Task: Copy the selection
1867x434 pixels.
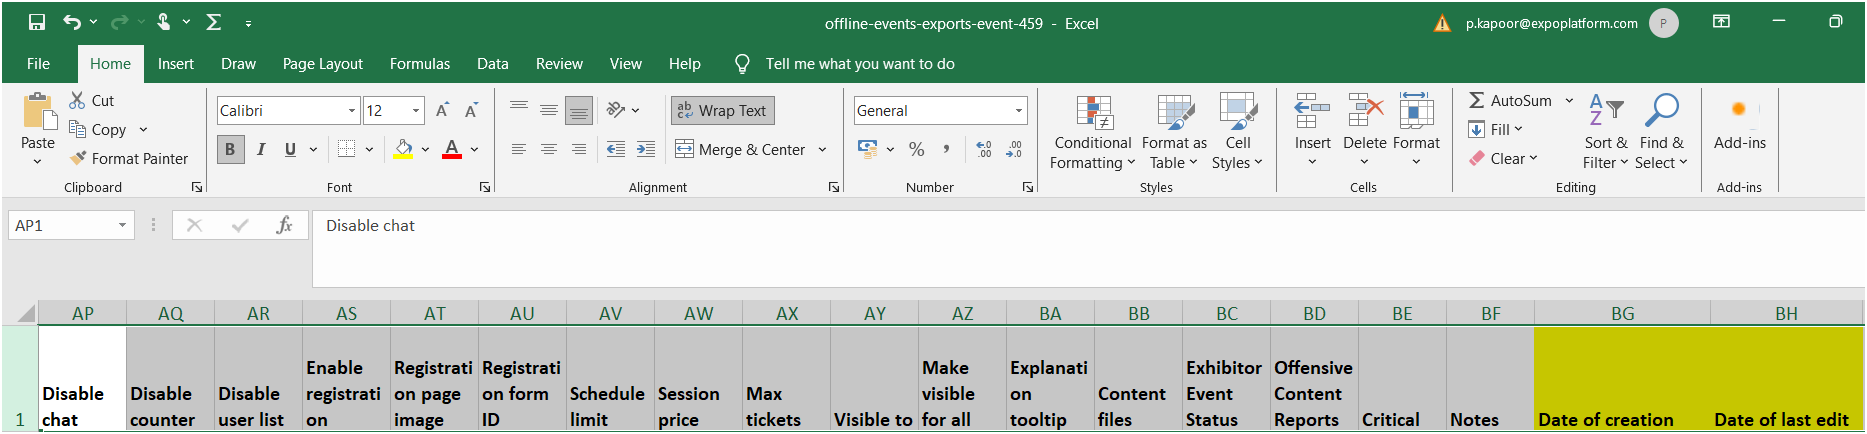Action: pyautogui.click(x=97, y=129)
